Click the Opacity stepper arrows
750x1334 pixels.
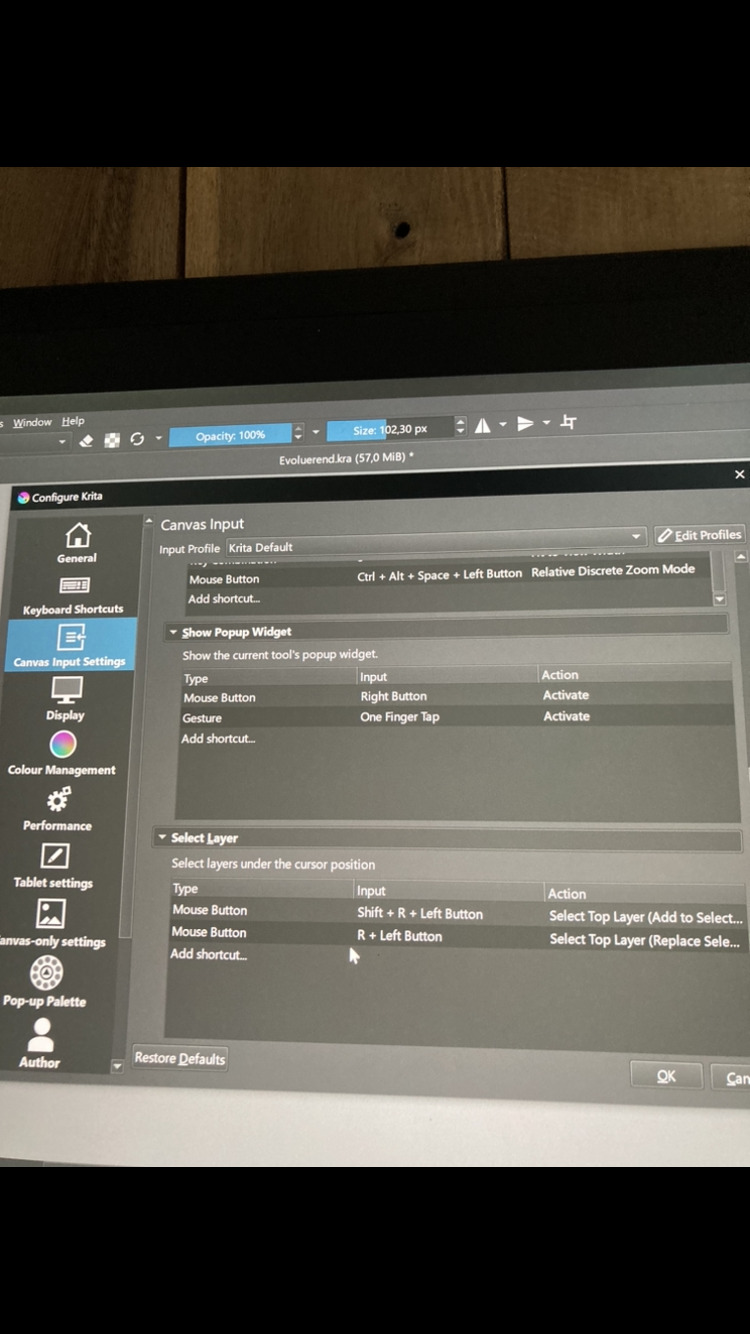point(298,433)
